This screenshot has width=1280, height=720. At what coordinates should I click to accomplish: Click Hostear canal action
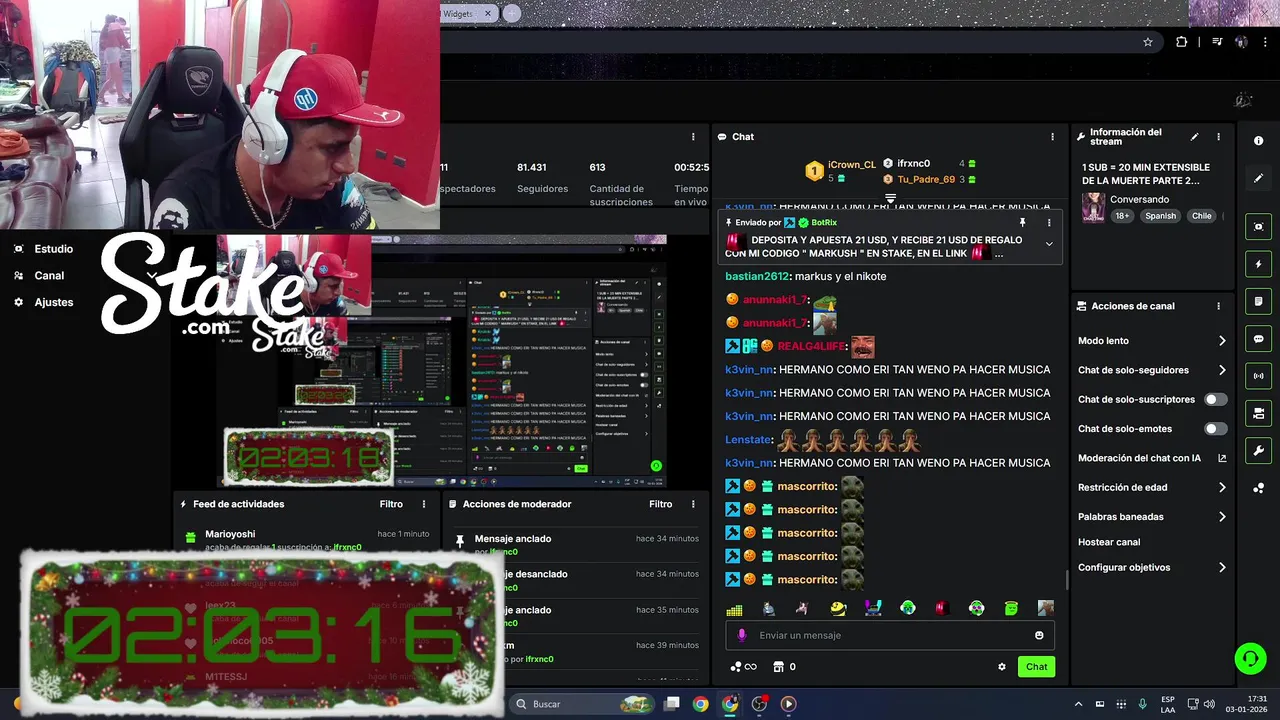point(1109,542)
